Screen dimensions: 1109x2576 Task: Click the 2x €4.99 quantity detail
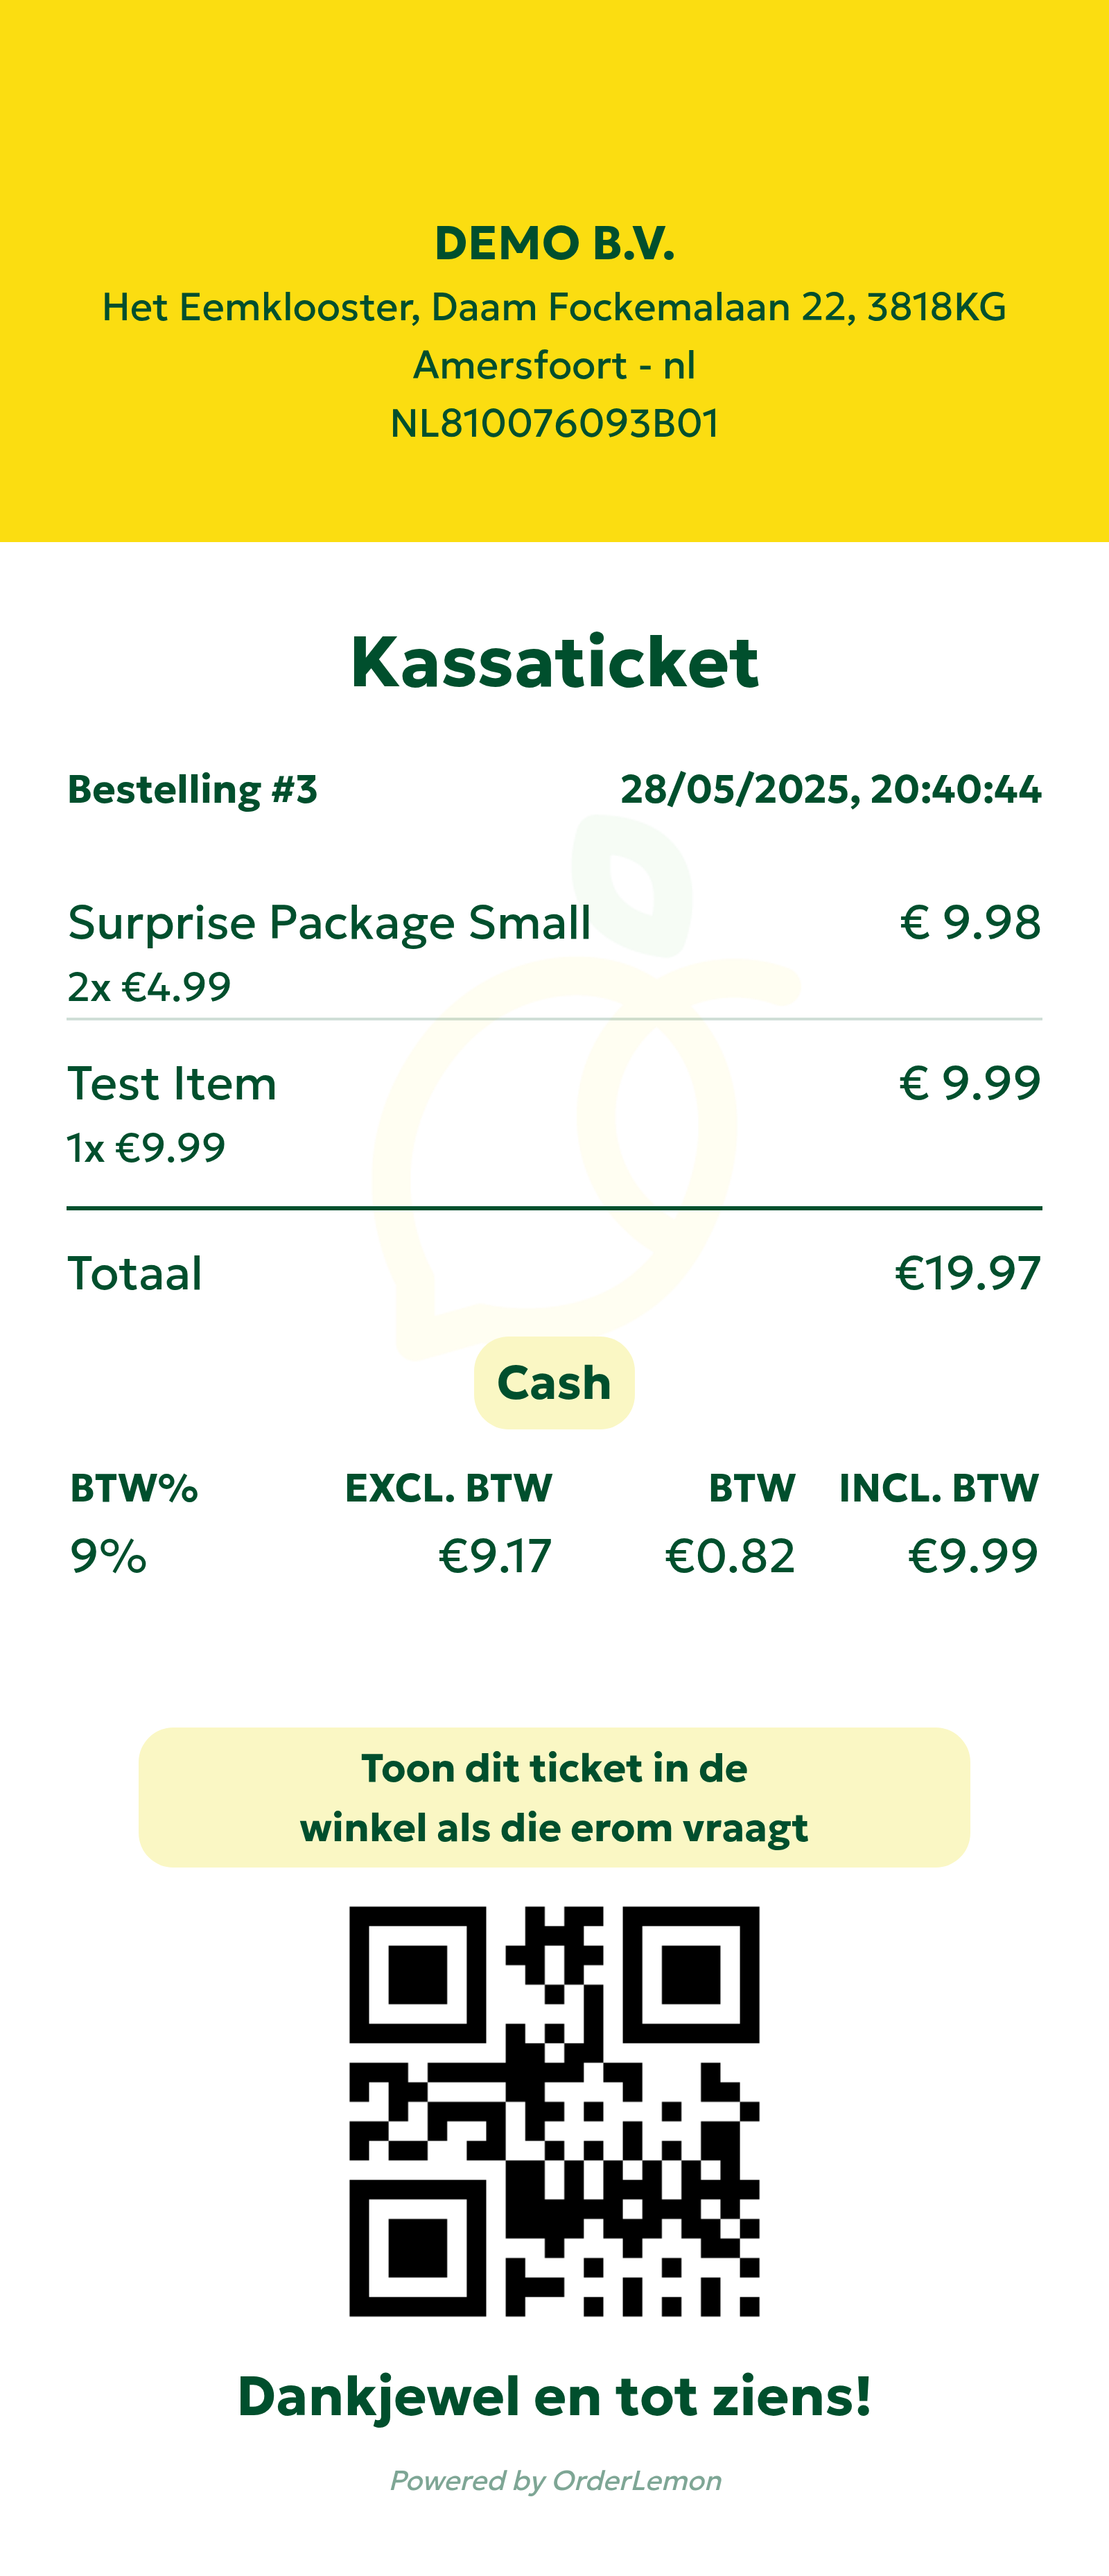click(149, 987)
